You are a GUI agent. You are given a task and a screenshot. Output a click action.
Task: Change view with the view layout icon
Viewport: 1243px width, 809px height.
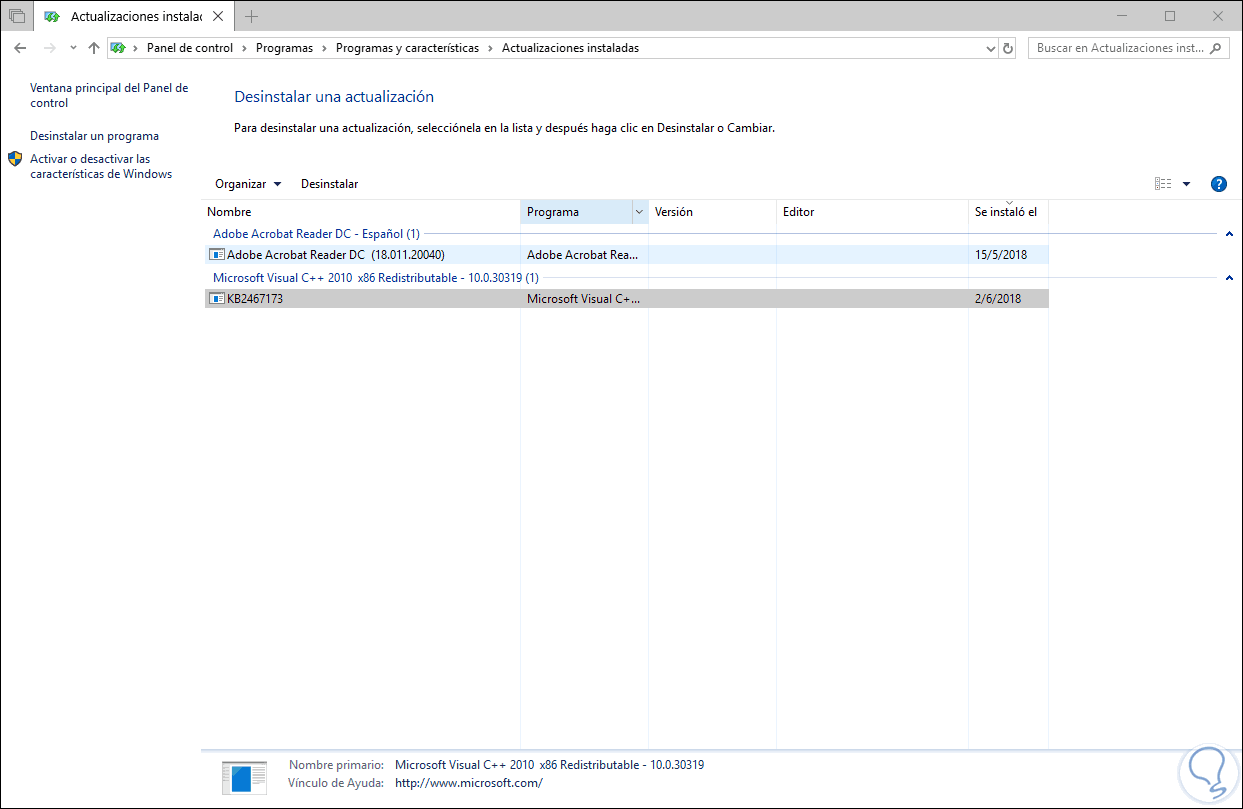1162,184
